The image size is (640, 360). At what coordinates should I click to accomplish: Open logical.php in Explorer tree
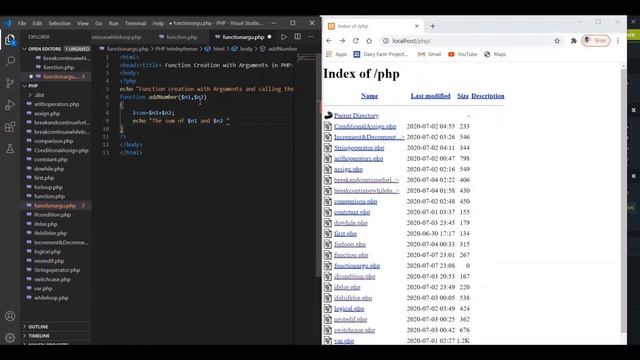[56, 252]
